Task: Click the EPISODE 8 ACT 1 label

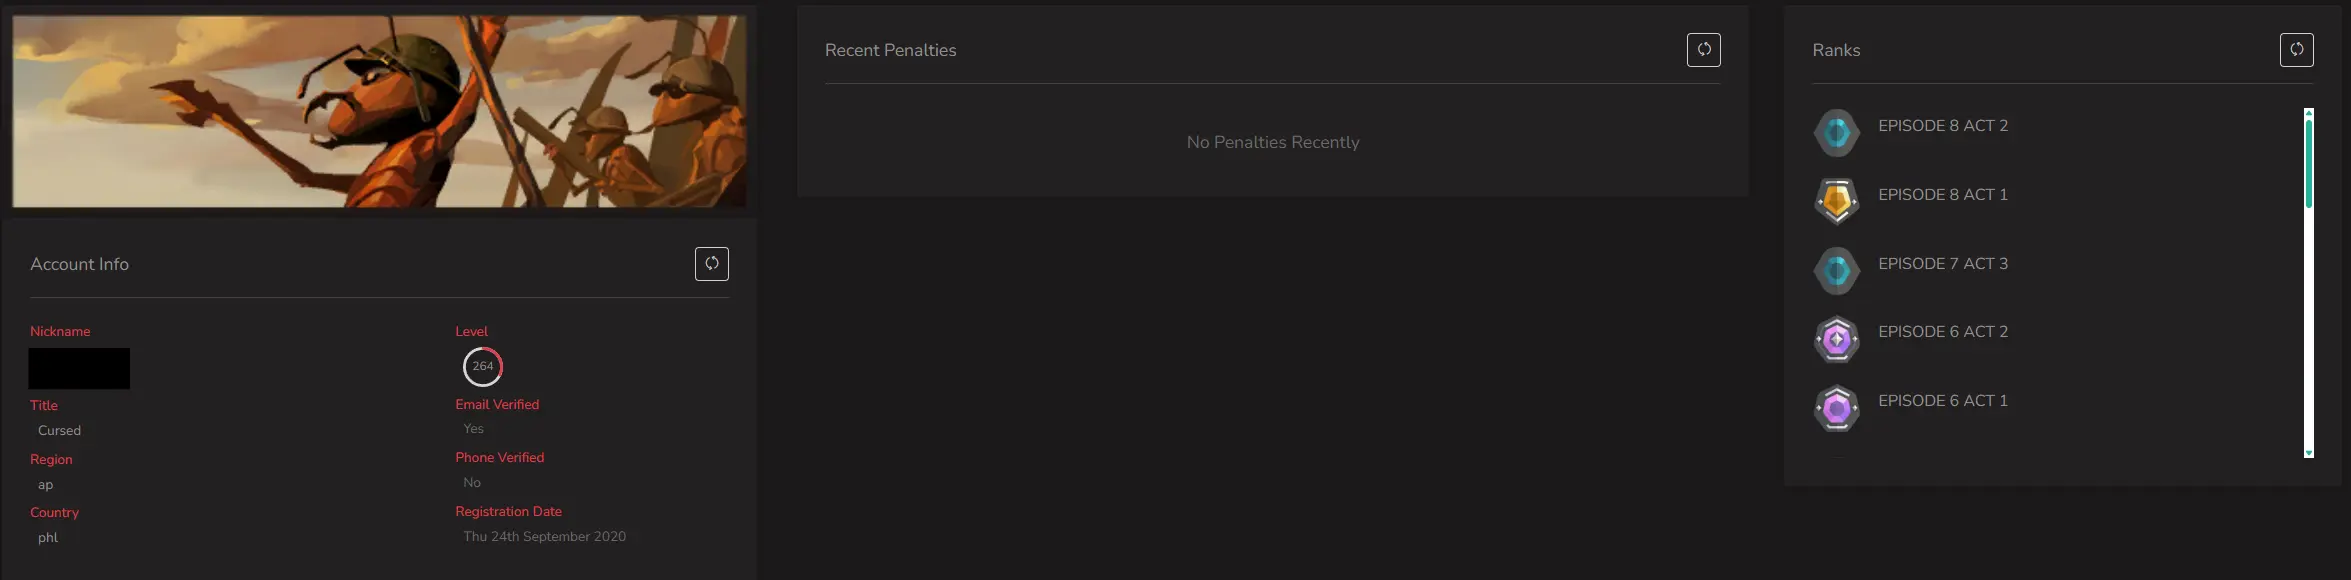Action: pyautogui.click(x=1942, y=195)
